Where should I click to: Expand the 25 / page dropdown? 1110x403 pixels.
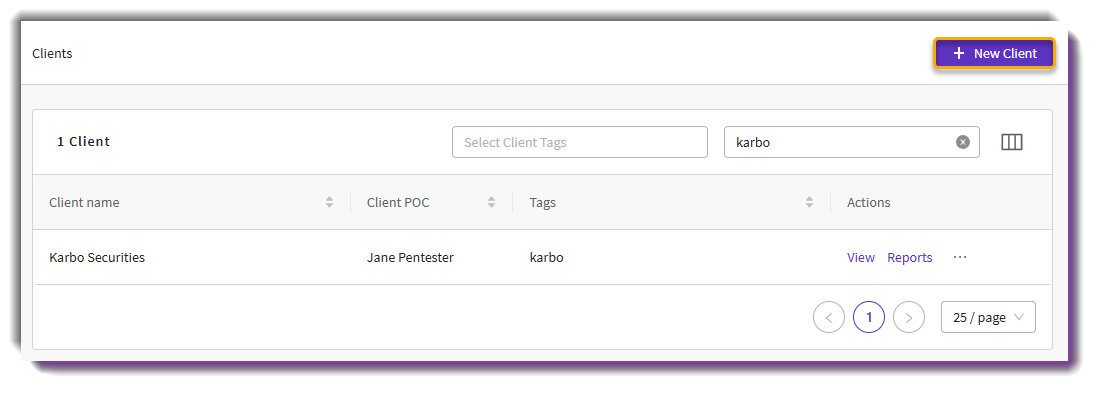(988, 317)
